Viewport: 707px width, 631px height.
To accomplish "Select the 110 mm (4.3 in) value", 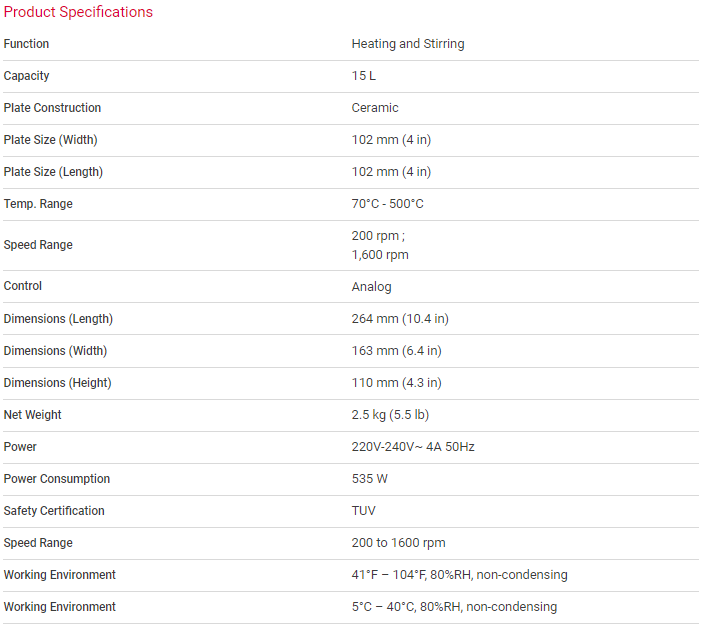I will coord(397,383).
